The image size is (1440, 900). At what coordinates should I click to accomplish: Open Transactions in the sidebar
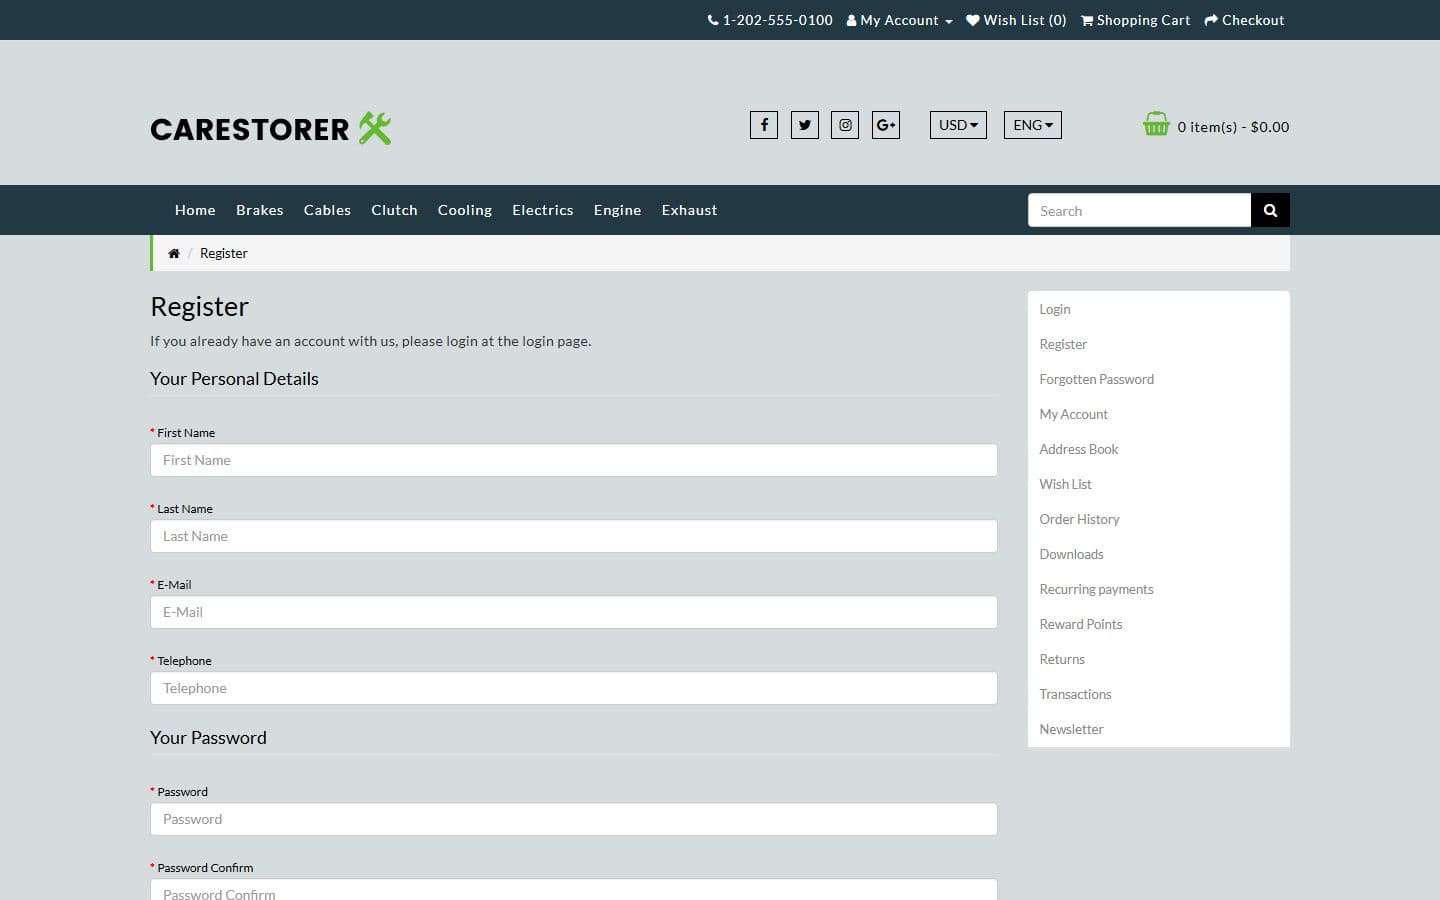[1075, 694]
